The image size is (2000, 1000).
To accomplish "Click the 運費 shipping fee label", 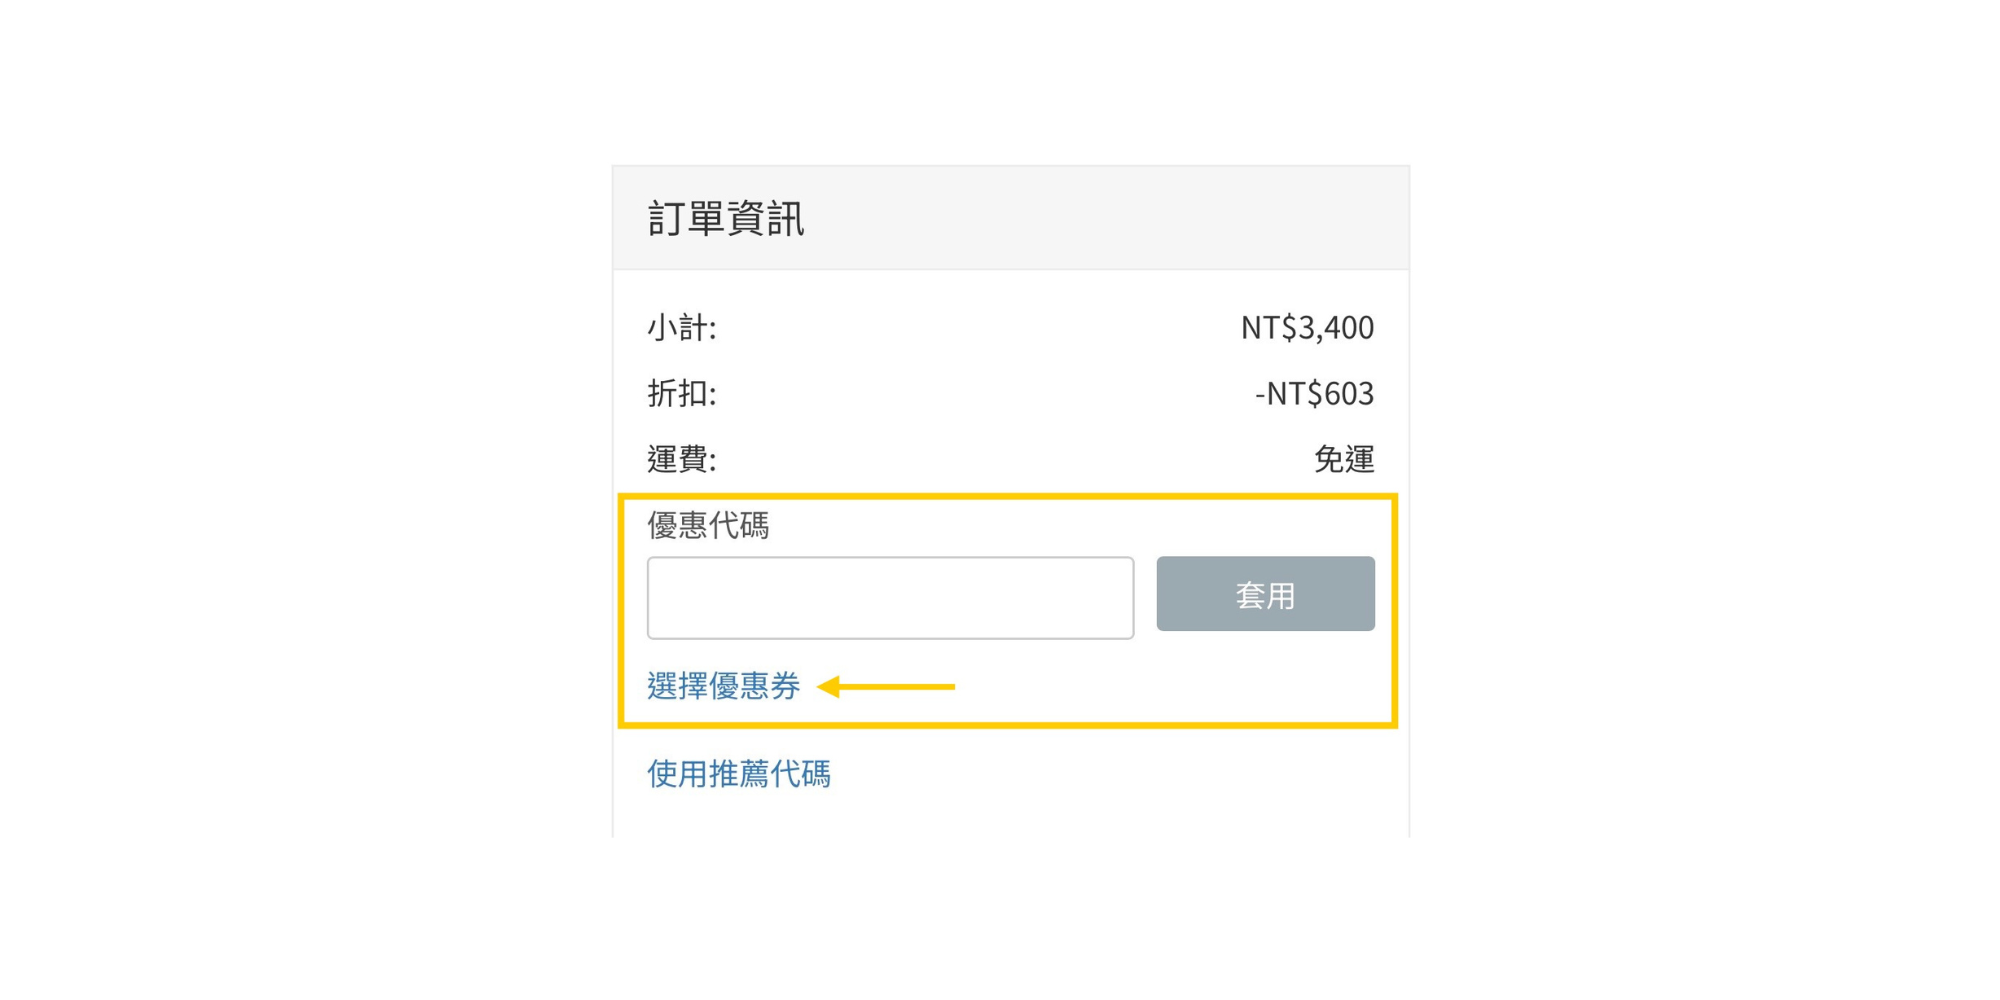I will [x=681, y=459].
